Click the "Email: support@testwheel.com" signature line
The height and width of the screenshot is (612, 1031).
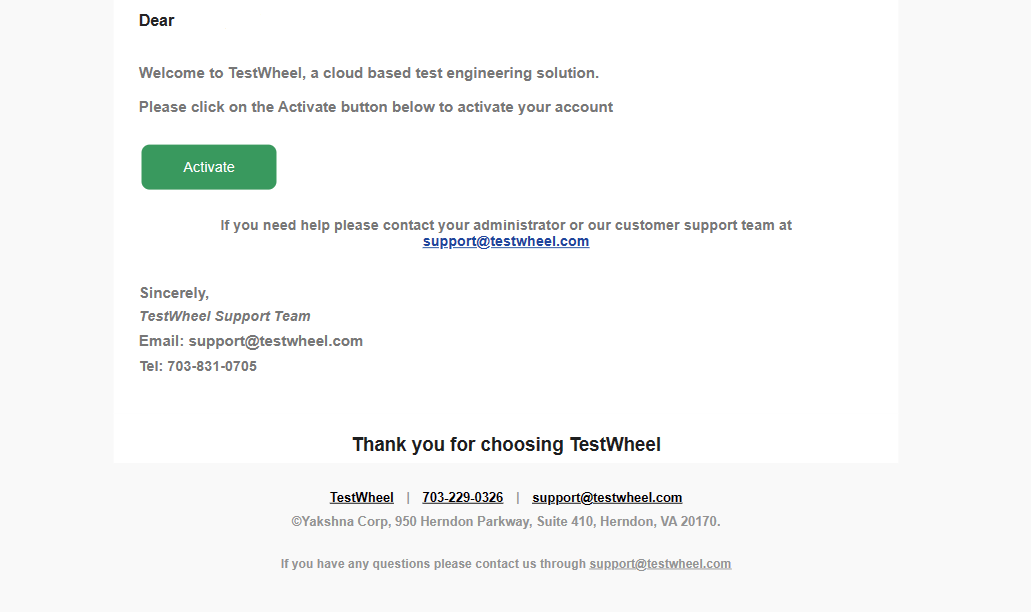point(251,341)
